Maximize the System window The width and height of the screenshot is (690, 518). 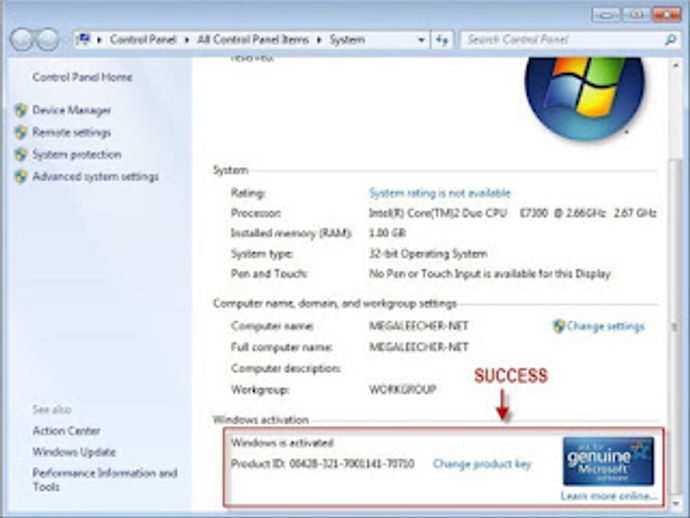636,15
